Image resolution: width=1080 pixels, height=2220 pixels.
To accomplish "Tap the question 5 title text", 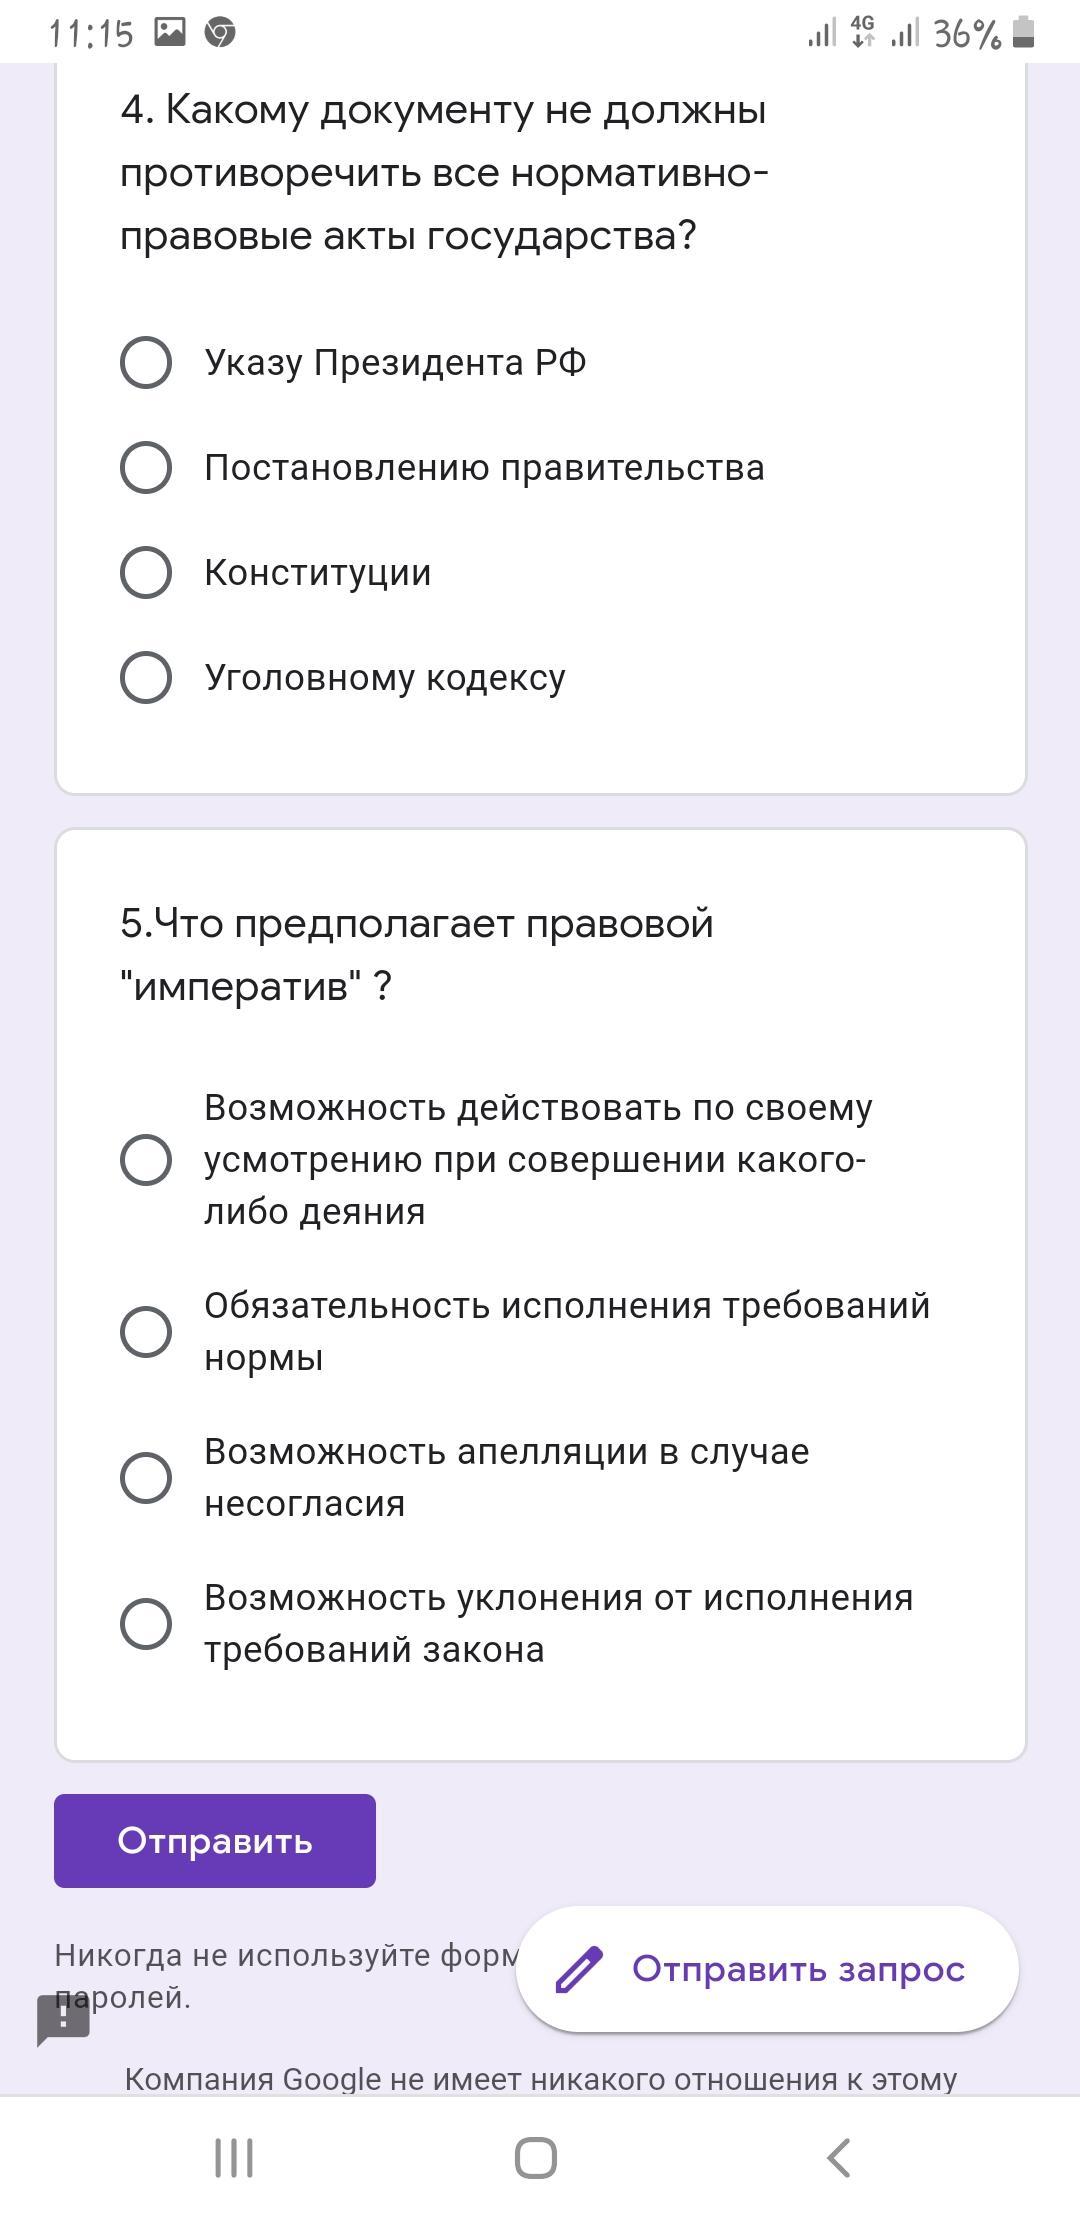I will tap(416, 954).
